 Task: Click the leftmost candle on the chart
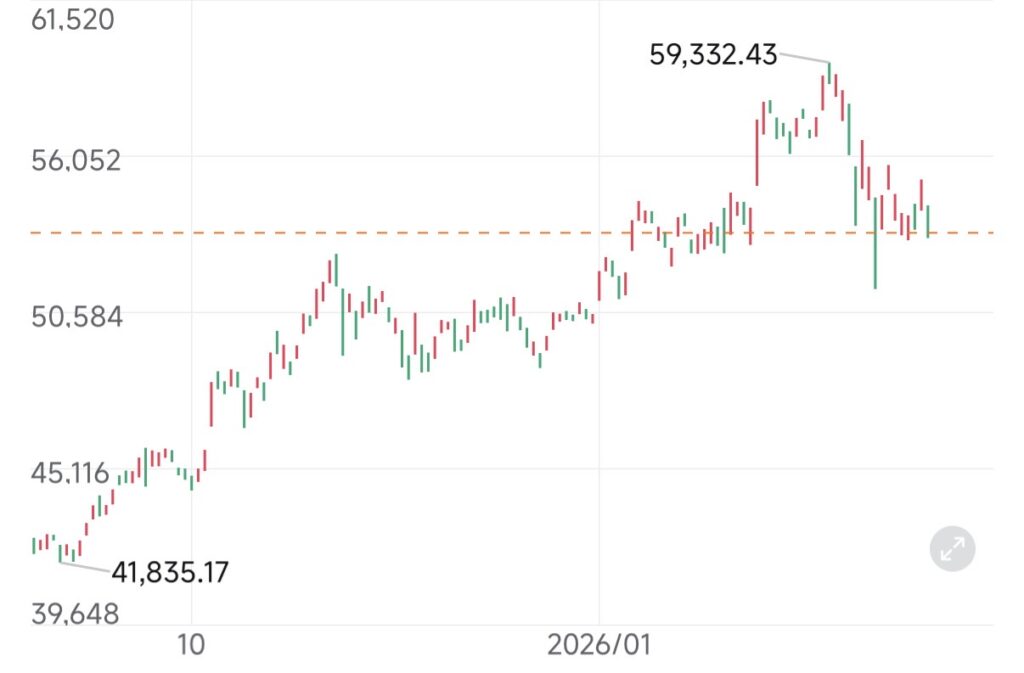click(x=34, y=545)
